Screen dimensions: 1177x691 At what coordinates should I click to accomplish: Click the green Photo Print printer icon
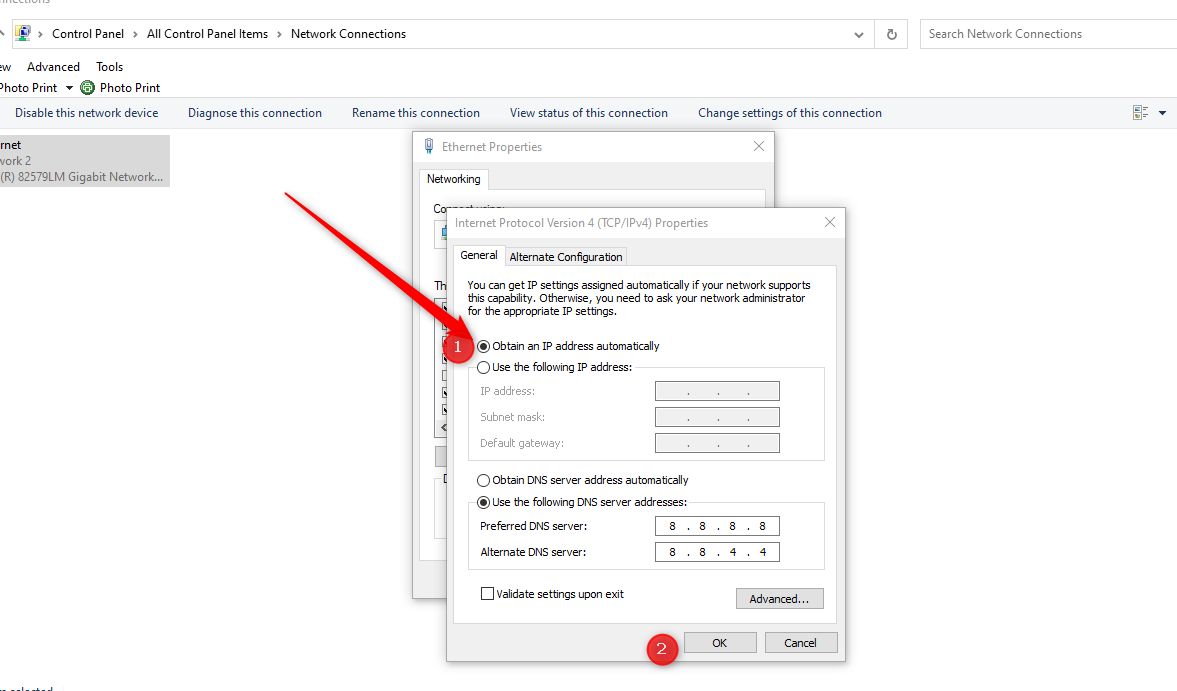87,88
